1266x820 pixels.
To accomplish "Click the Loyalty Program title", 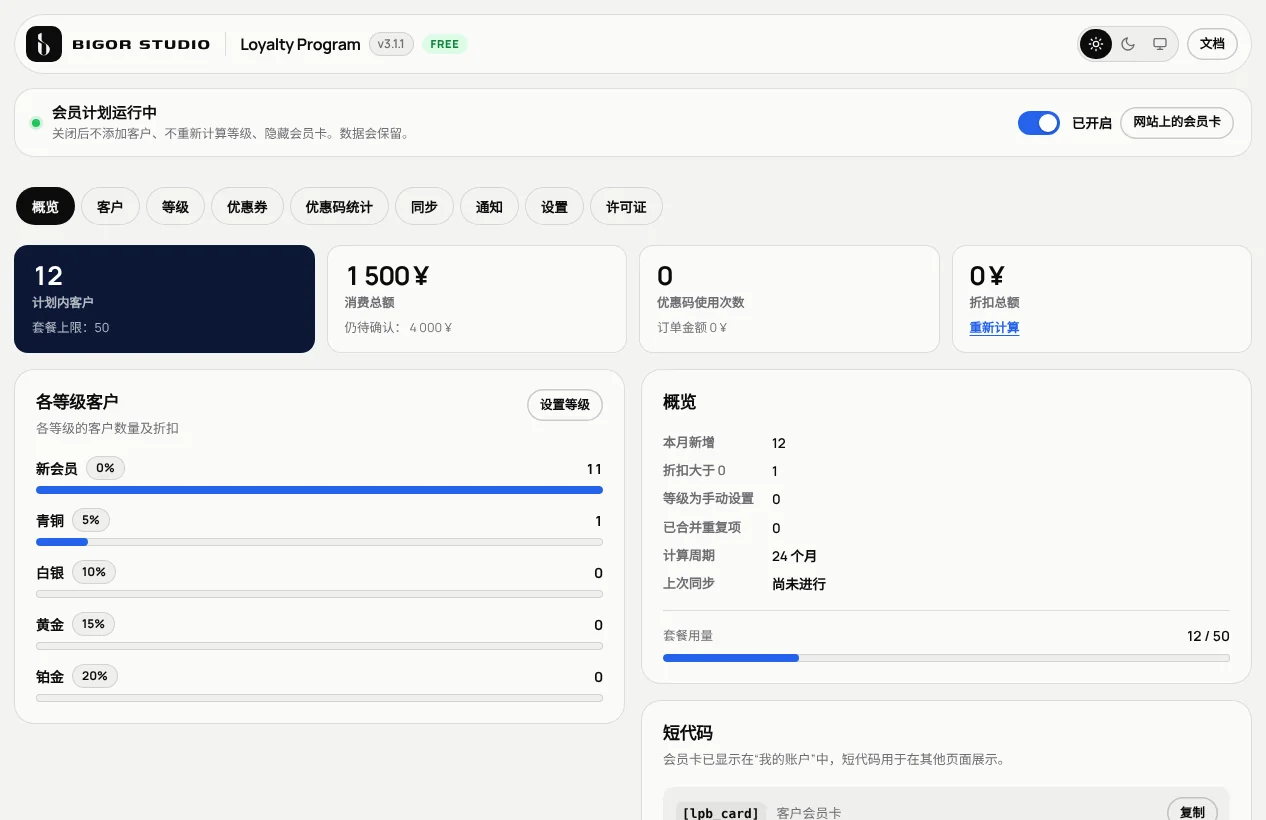I will 300,44.
